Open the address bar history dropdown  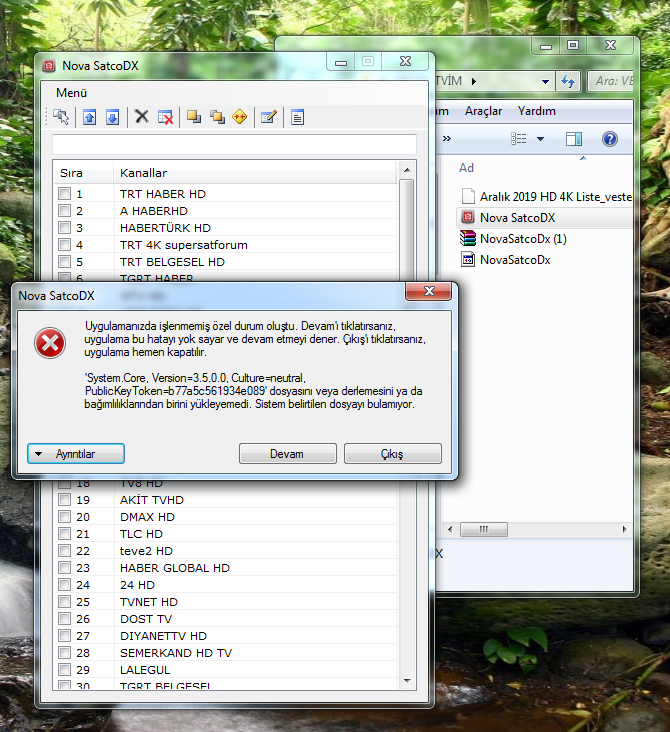(x=545, y=81)
